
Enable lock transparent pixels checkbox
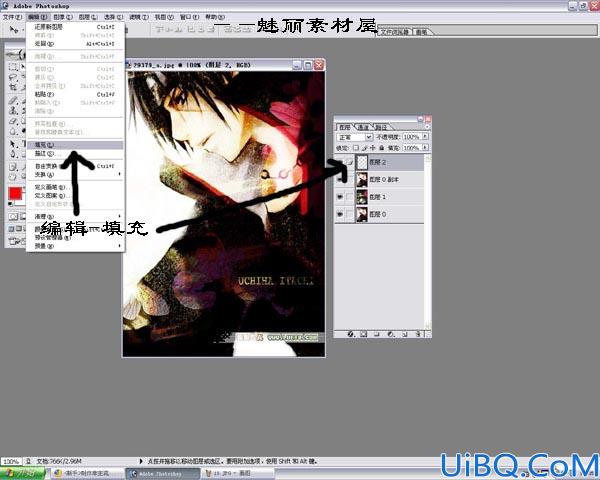pos(356,148)
